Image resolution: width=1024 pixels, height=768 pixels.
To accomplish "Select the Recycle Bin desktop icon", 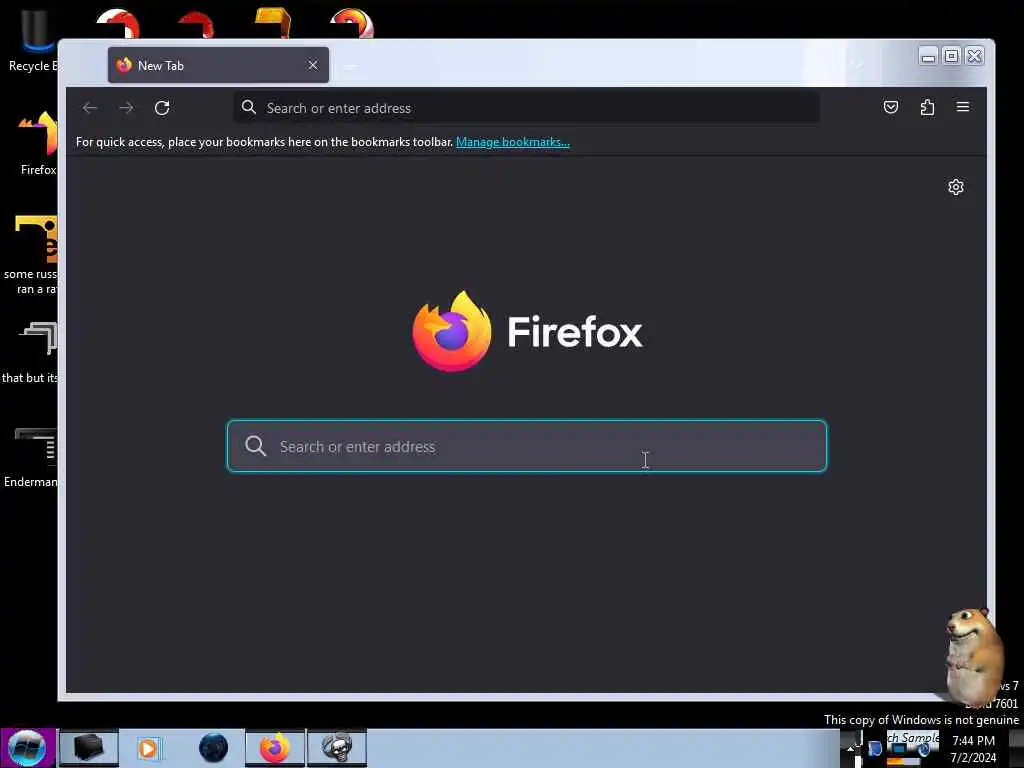I will pyautogui.click(x=34, y=40).
